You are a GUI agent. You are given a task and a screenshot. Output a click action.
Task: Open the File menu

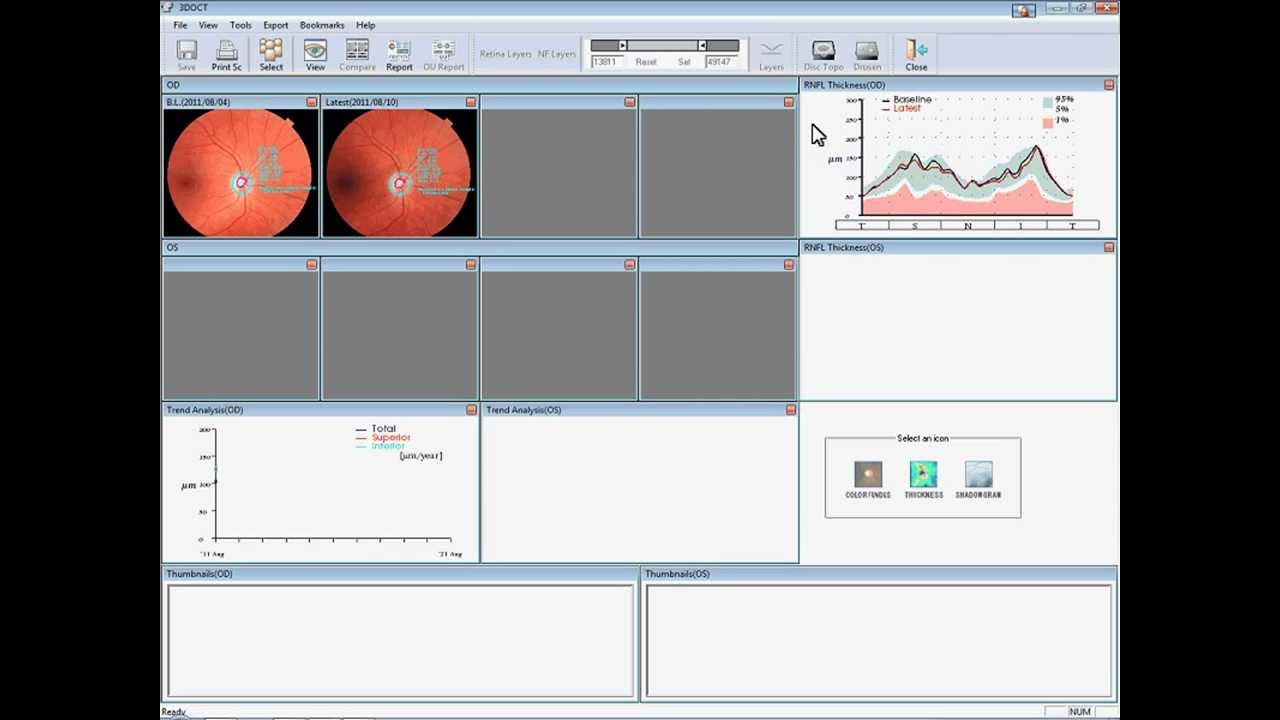(180, 25)
